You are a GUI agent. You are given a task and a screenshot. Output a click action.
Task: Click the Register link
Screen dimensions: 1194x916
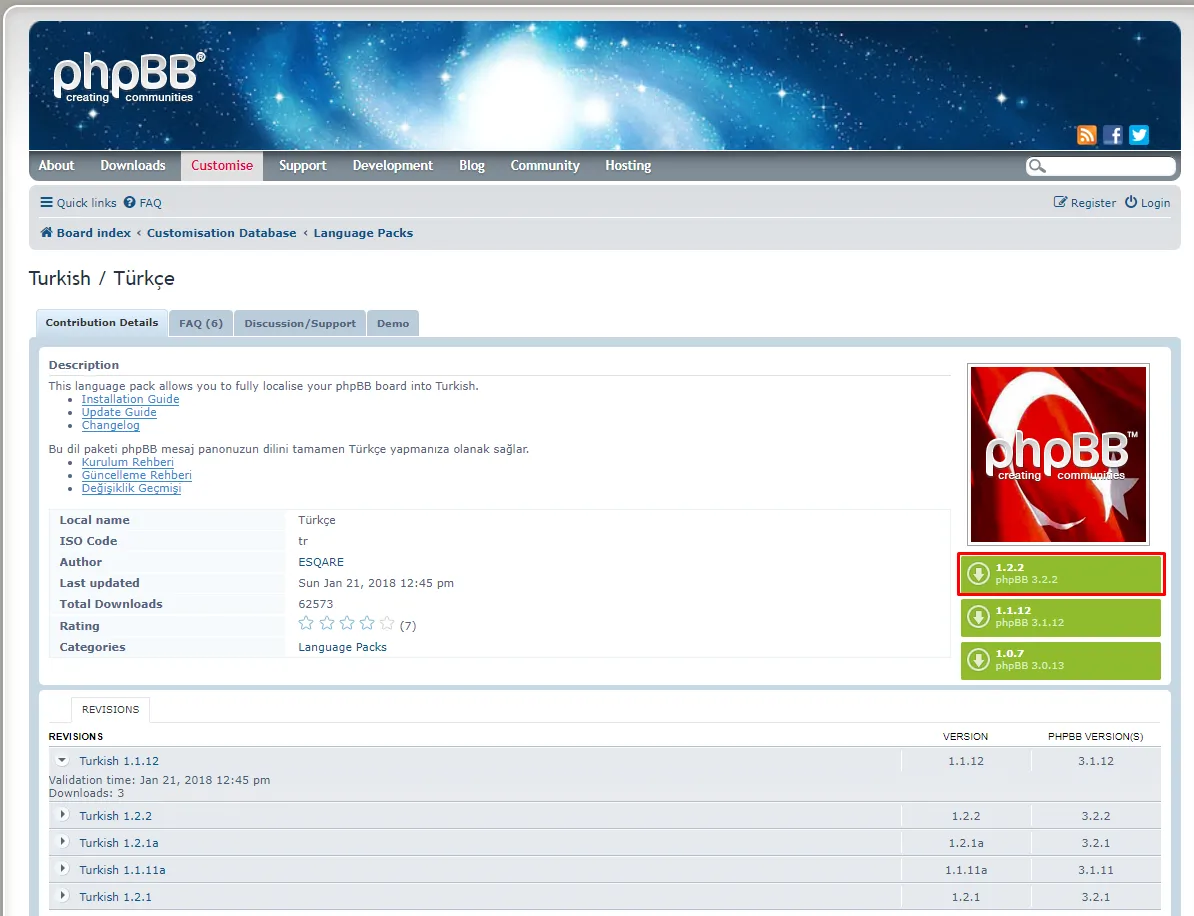(x=1084, y=203)
